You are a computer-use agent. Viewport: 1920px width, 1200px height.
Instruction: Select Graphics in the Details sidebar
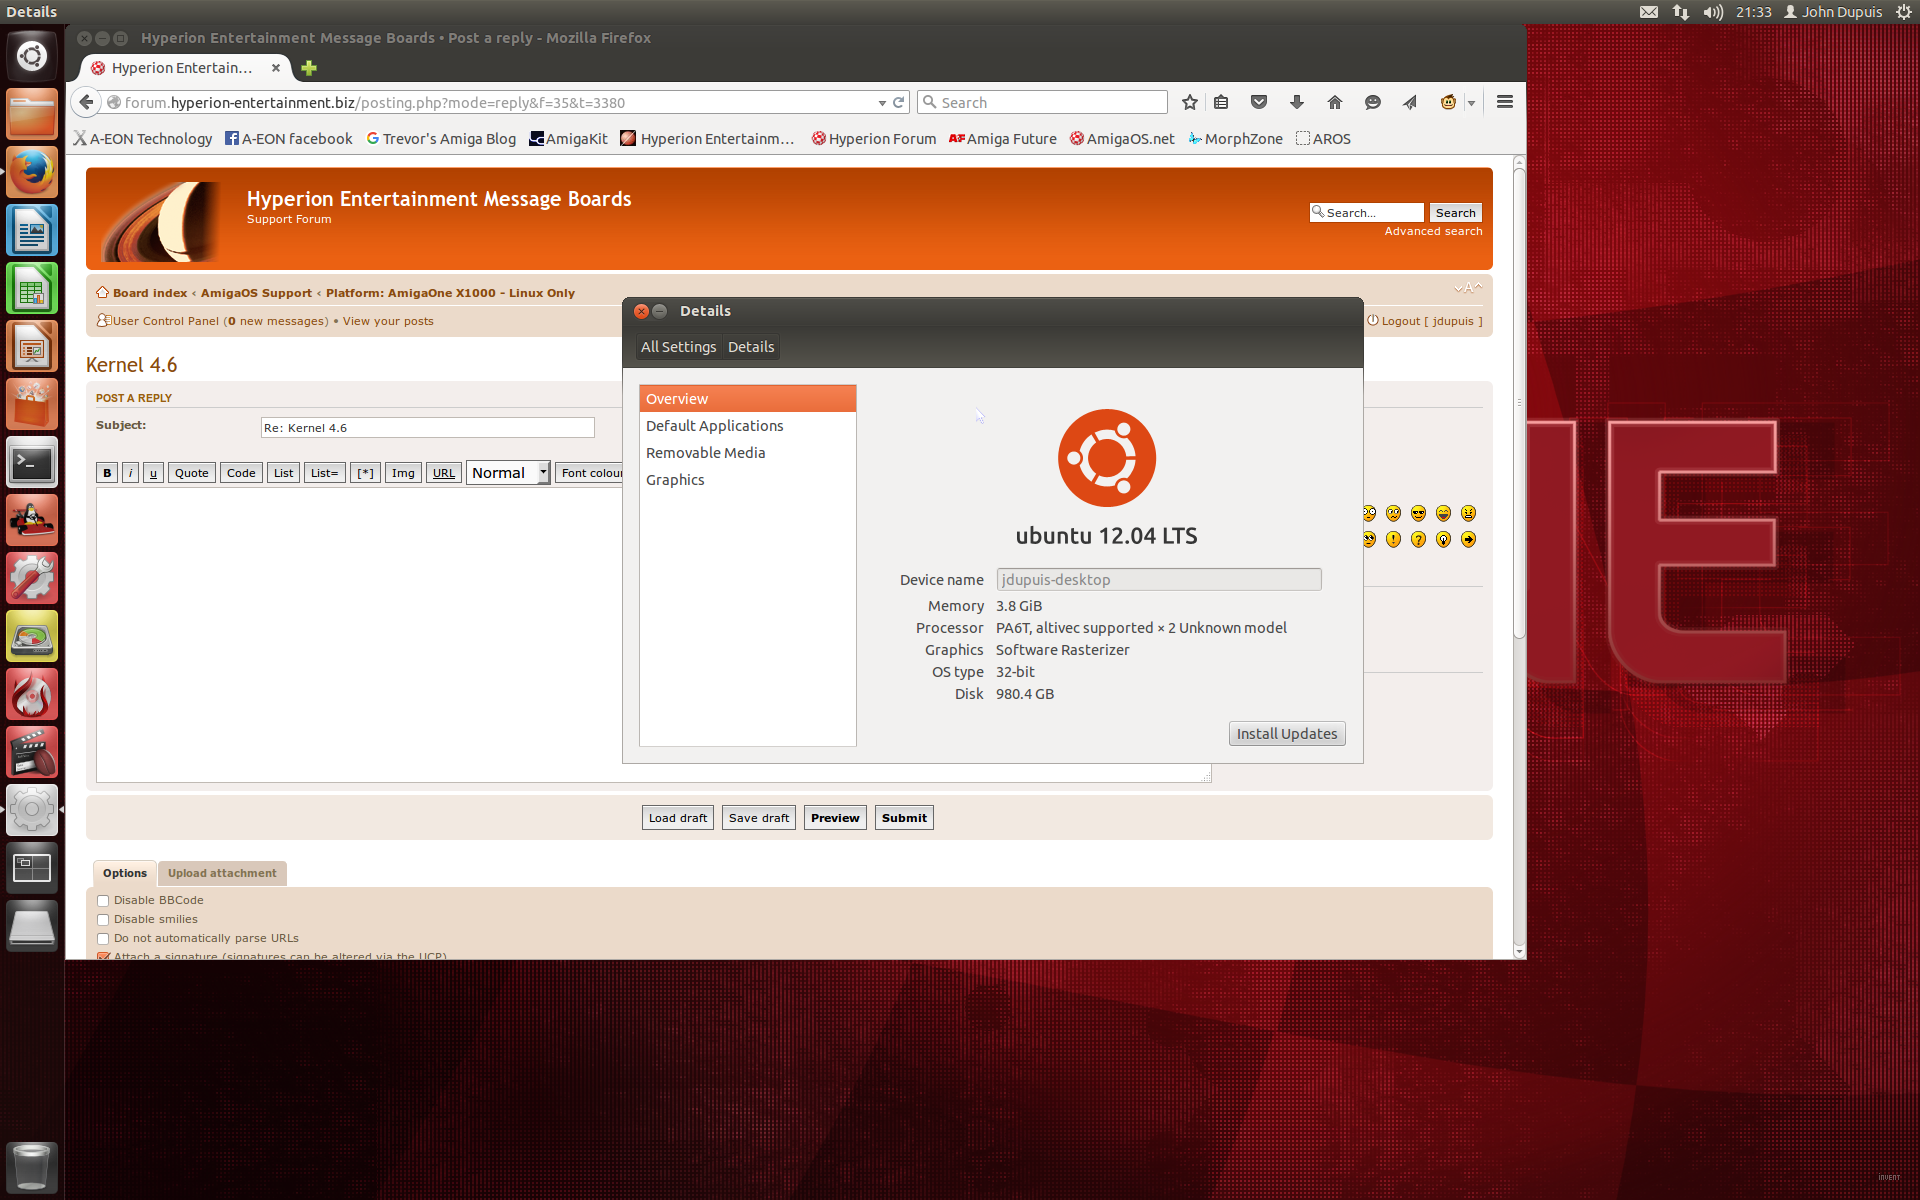[675, 480]
